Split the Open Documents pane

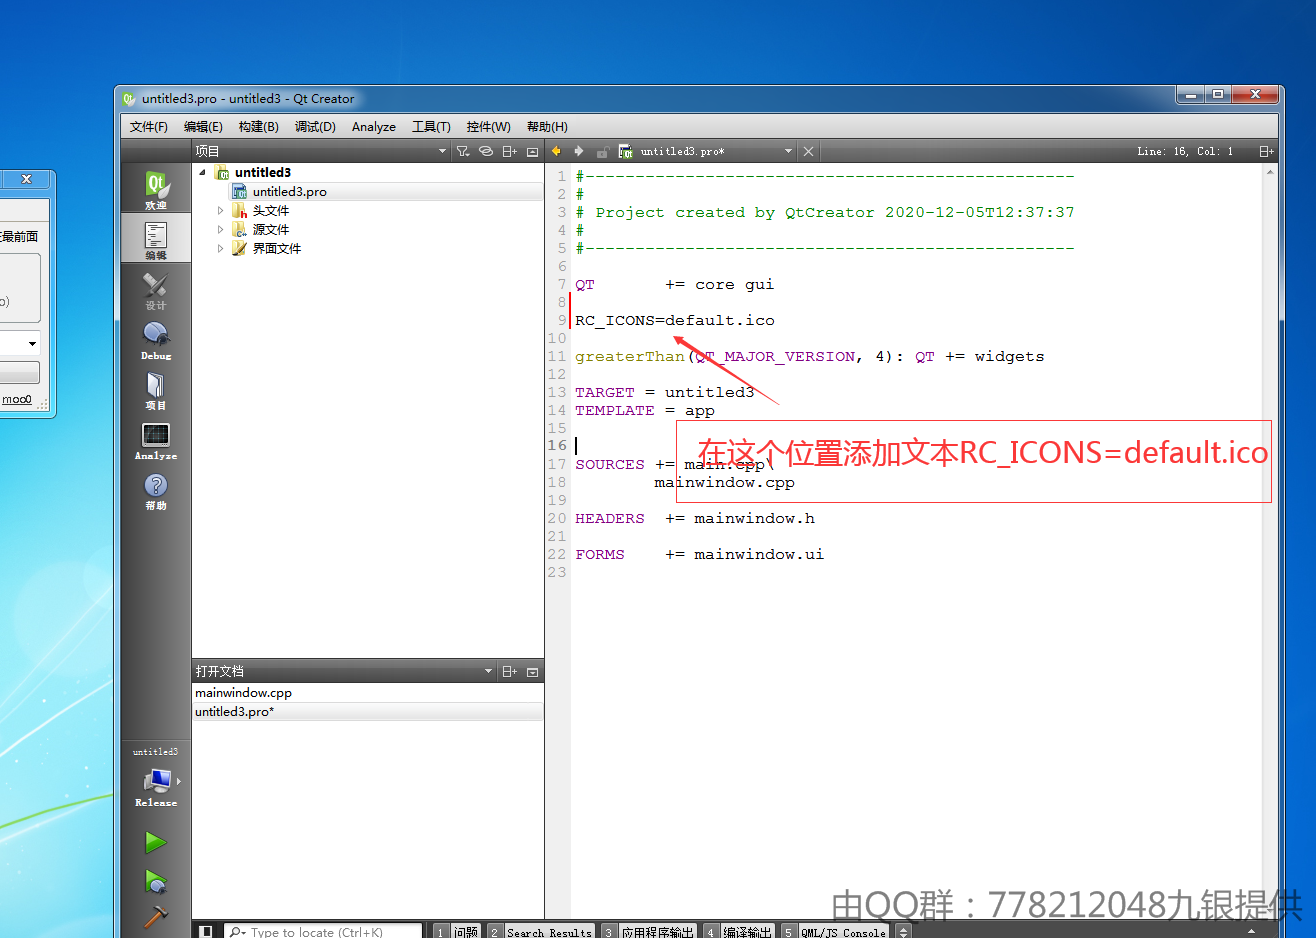coord(509,671)
